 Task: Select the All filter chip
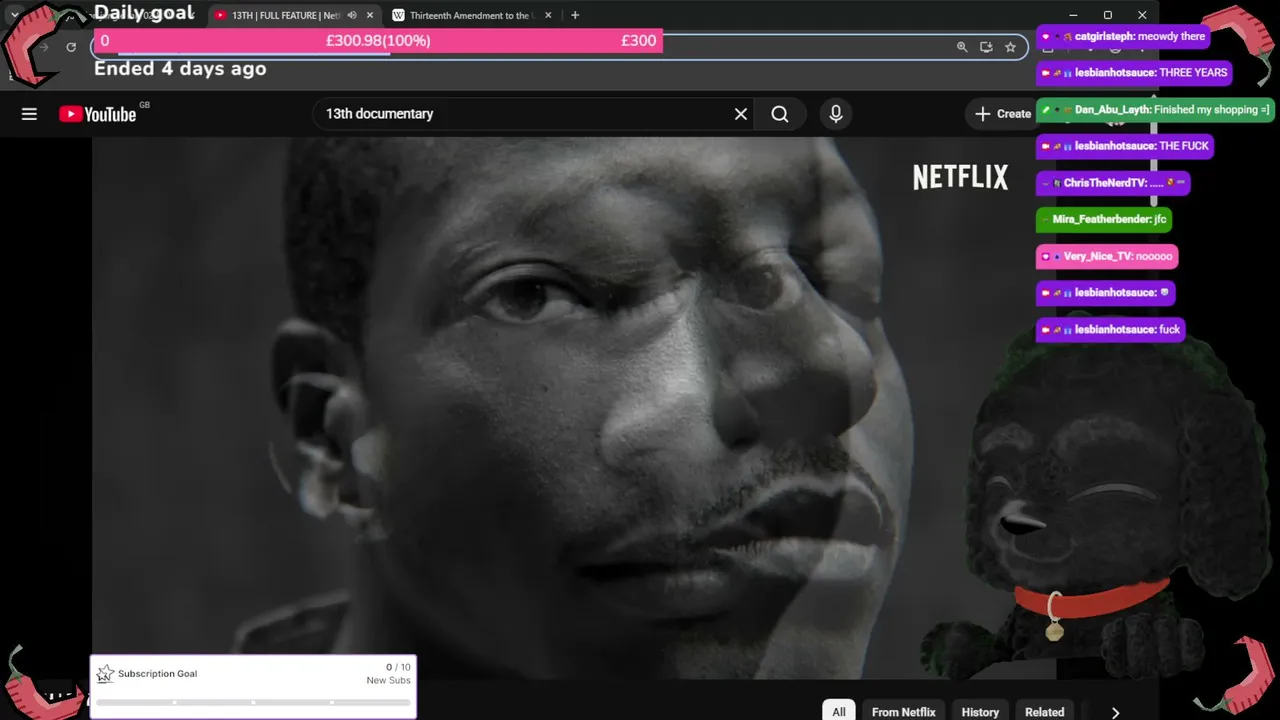tap(839, 712)
